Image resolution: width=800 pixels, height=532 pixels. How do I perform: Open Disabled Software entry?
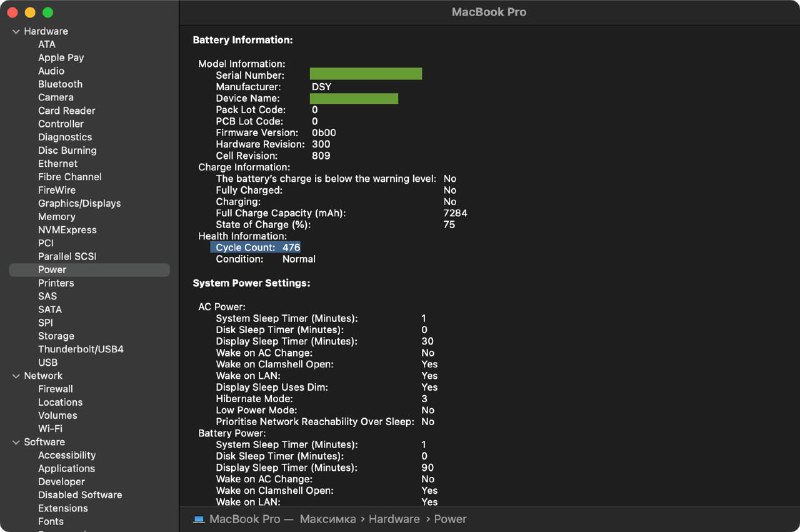[80, 495]
